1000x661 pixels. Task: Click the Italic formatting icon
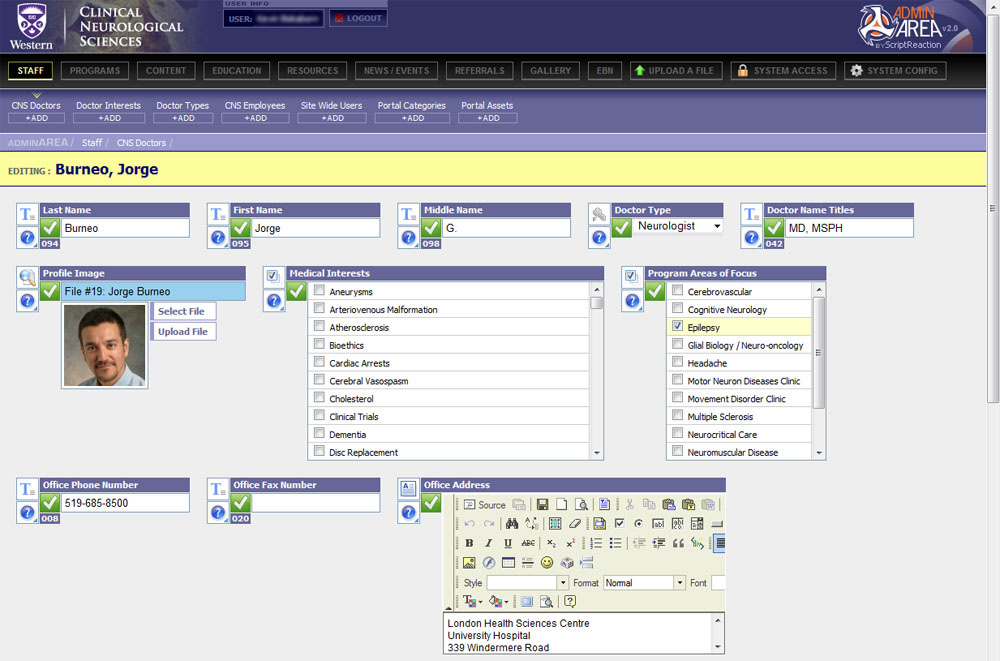coord(488,543)
